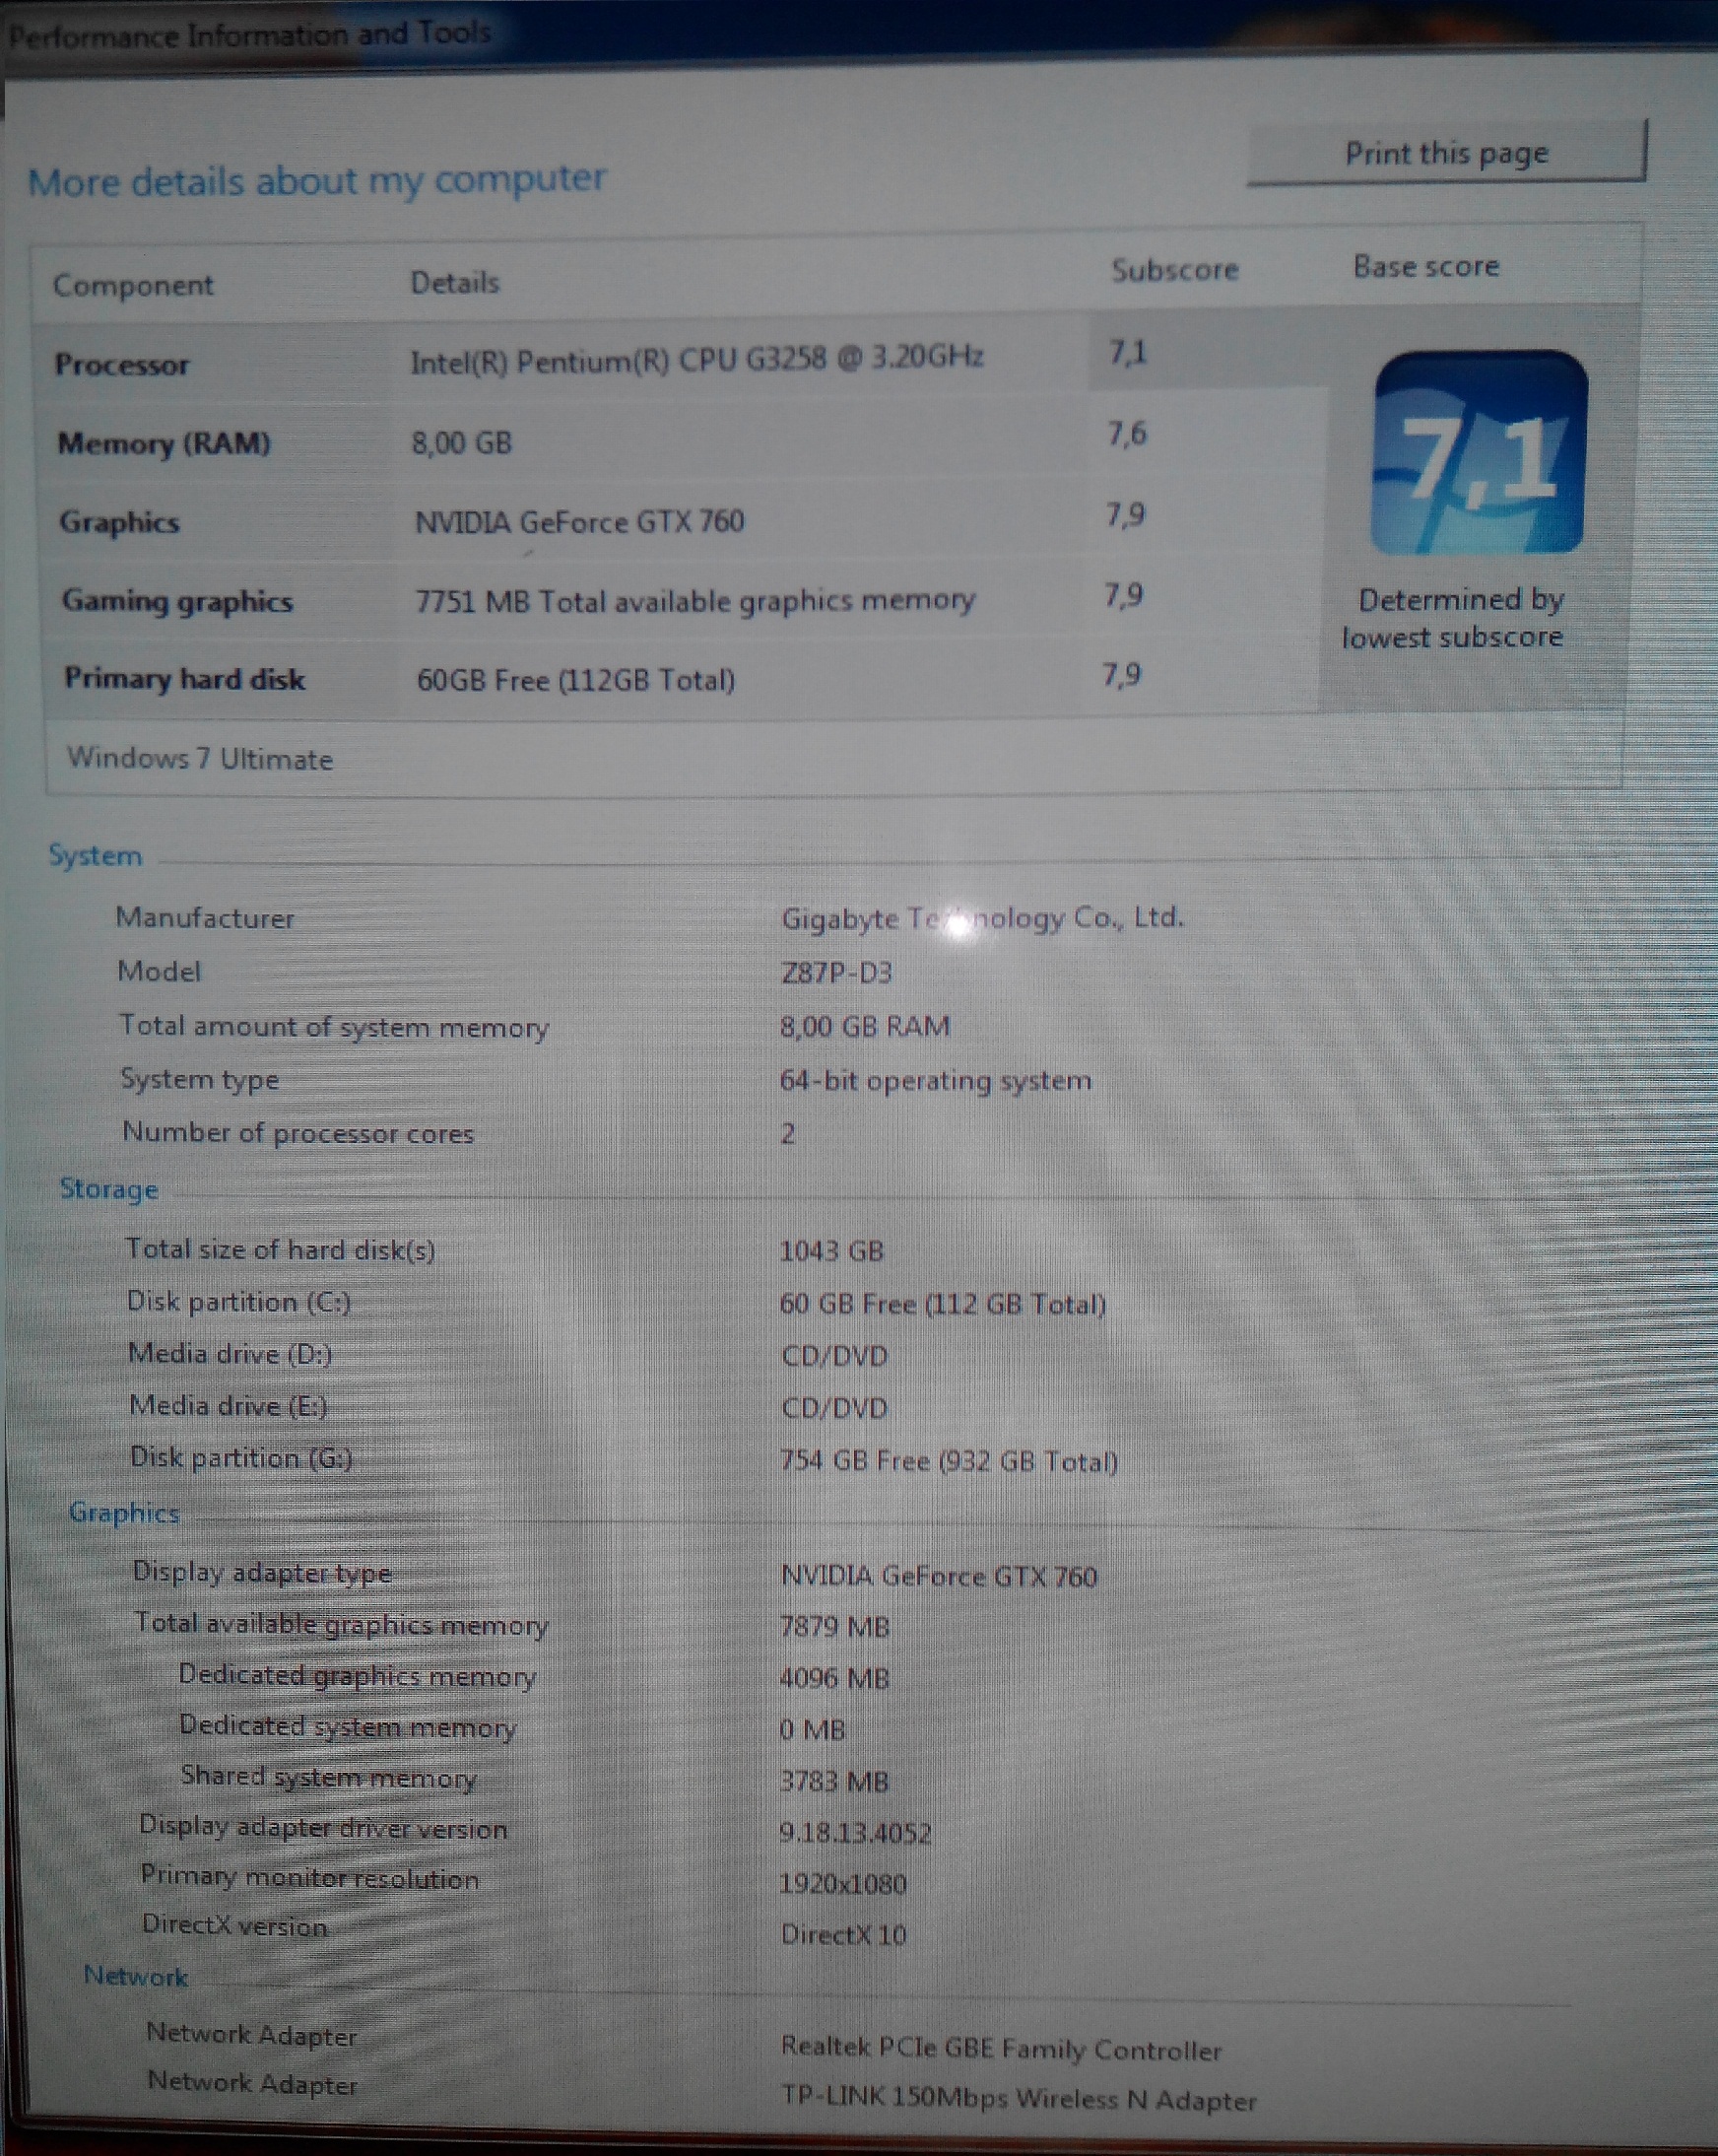Click the blue Graphics section heading
Image resolution: width=1718 pixels, height=2156 pixels.
pyautogui.click(x=124, y=1513)
